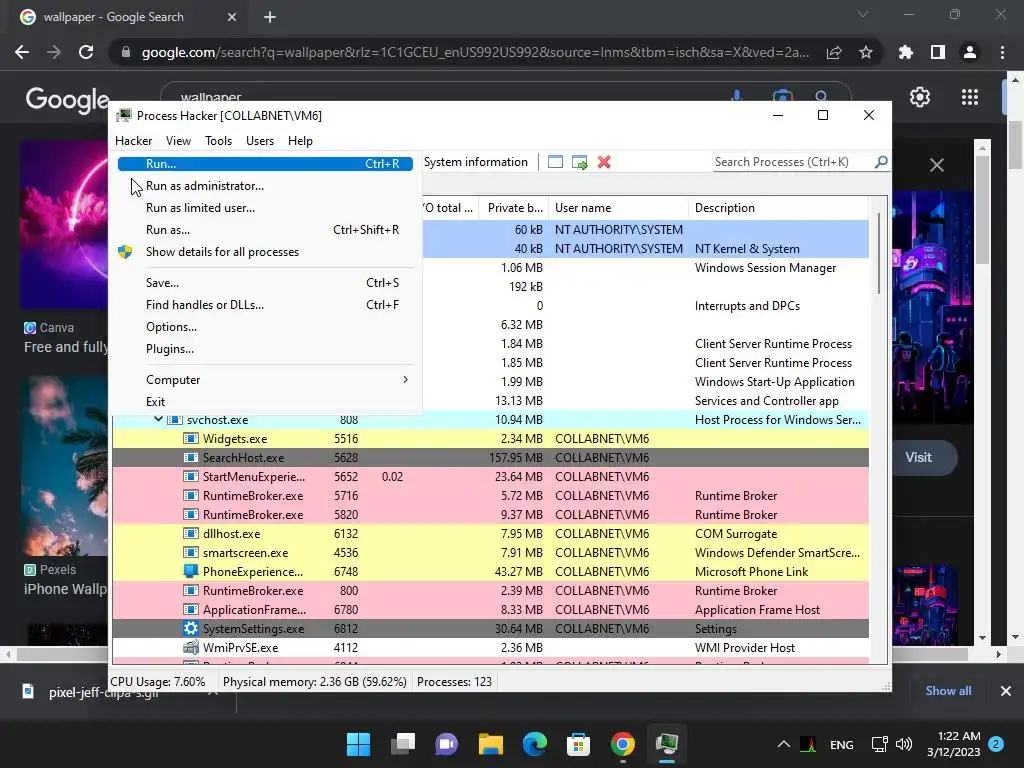The image size is (1024, 768).
Task: Bookmark this page with star icon
Action: tap(866, 52)
